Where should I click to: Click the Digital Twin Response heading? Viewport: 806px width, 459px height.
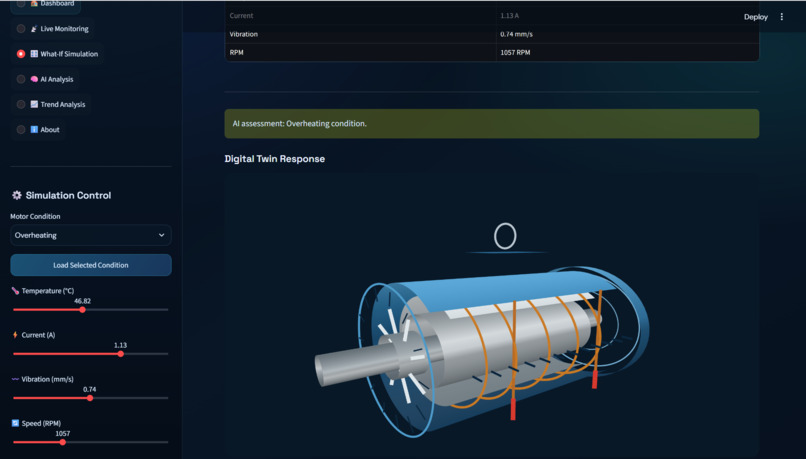click(274, 159)
